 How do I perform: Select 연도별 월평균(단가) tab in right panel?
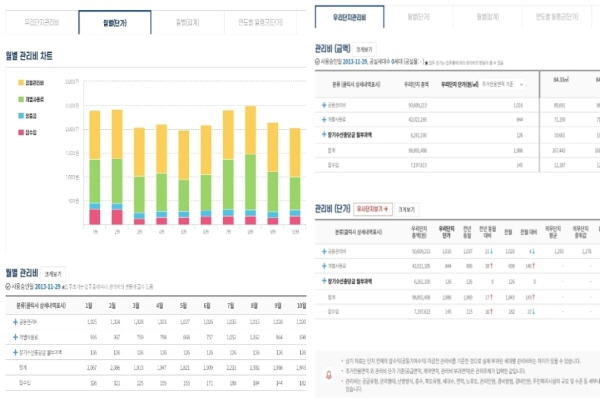[557, 17]
